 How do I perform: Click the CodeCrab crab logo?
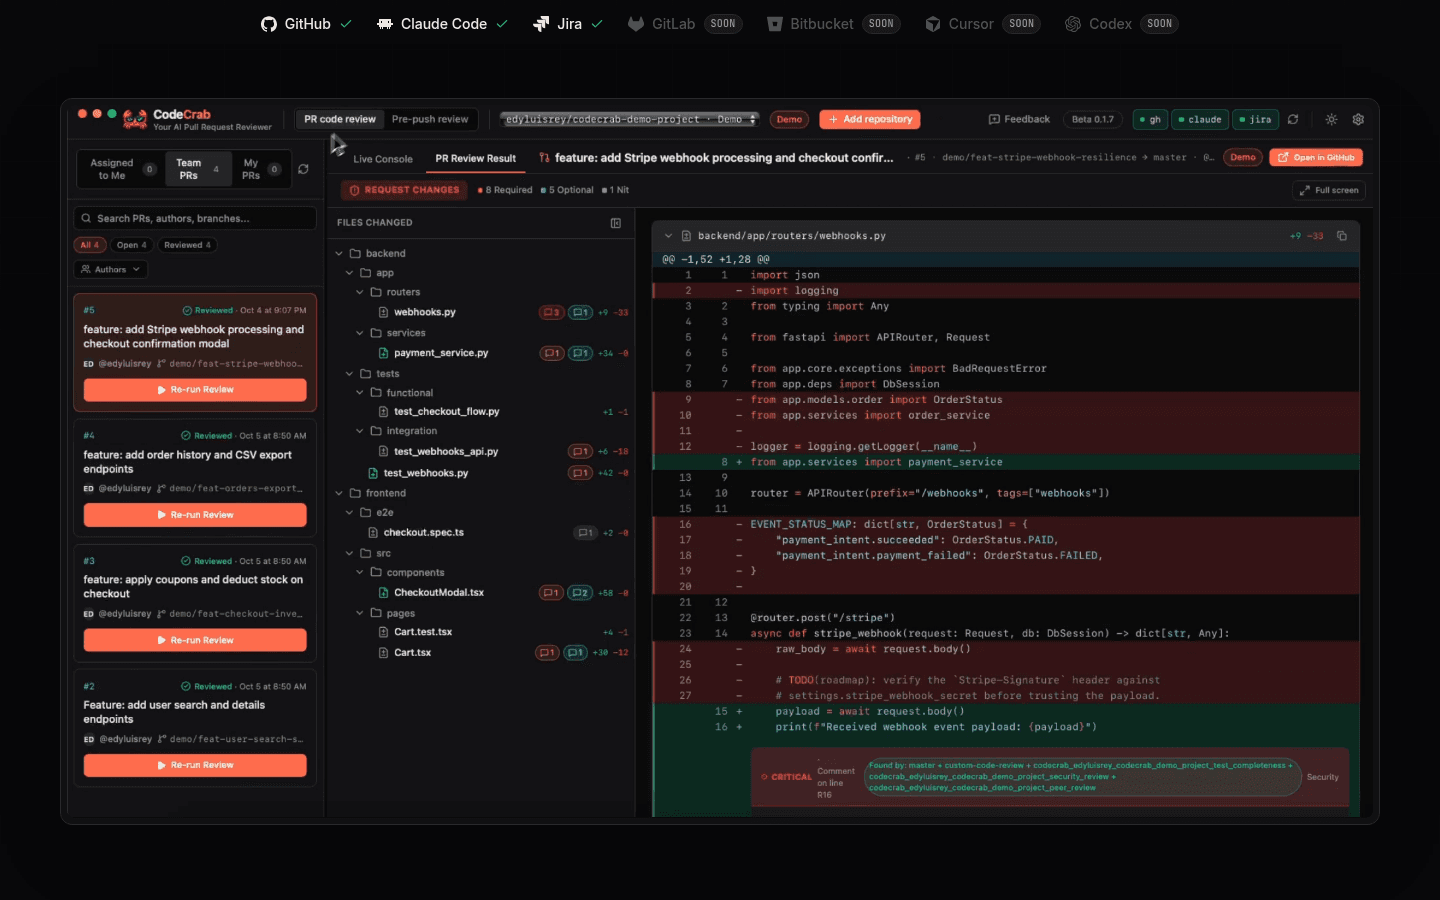click(x=135, y=120)
